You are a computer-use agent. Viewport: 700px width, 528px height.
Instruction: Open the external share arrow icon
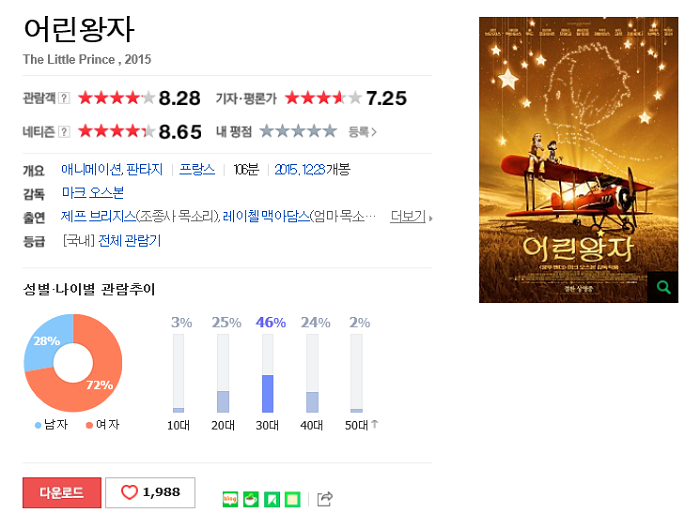click(x=325, y=499)
